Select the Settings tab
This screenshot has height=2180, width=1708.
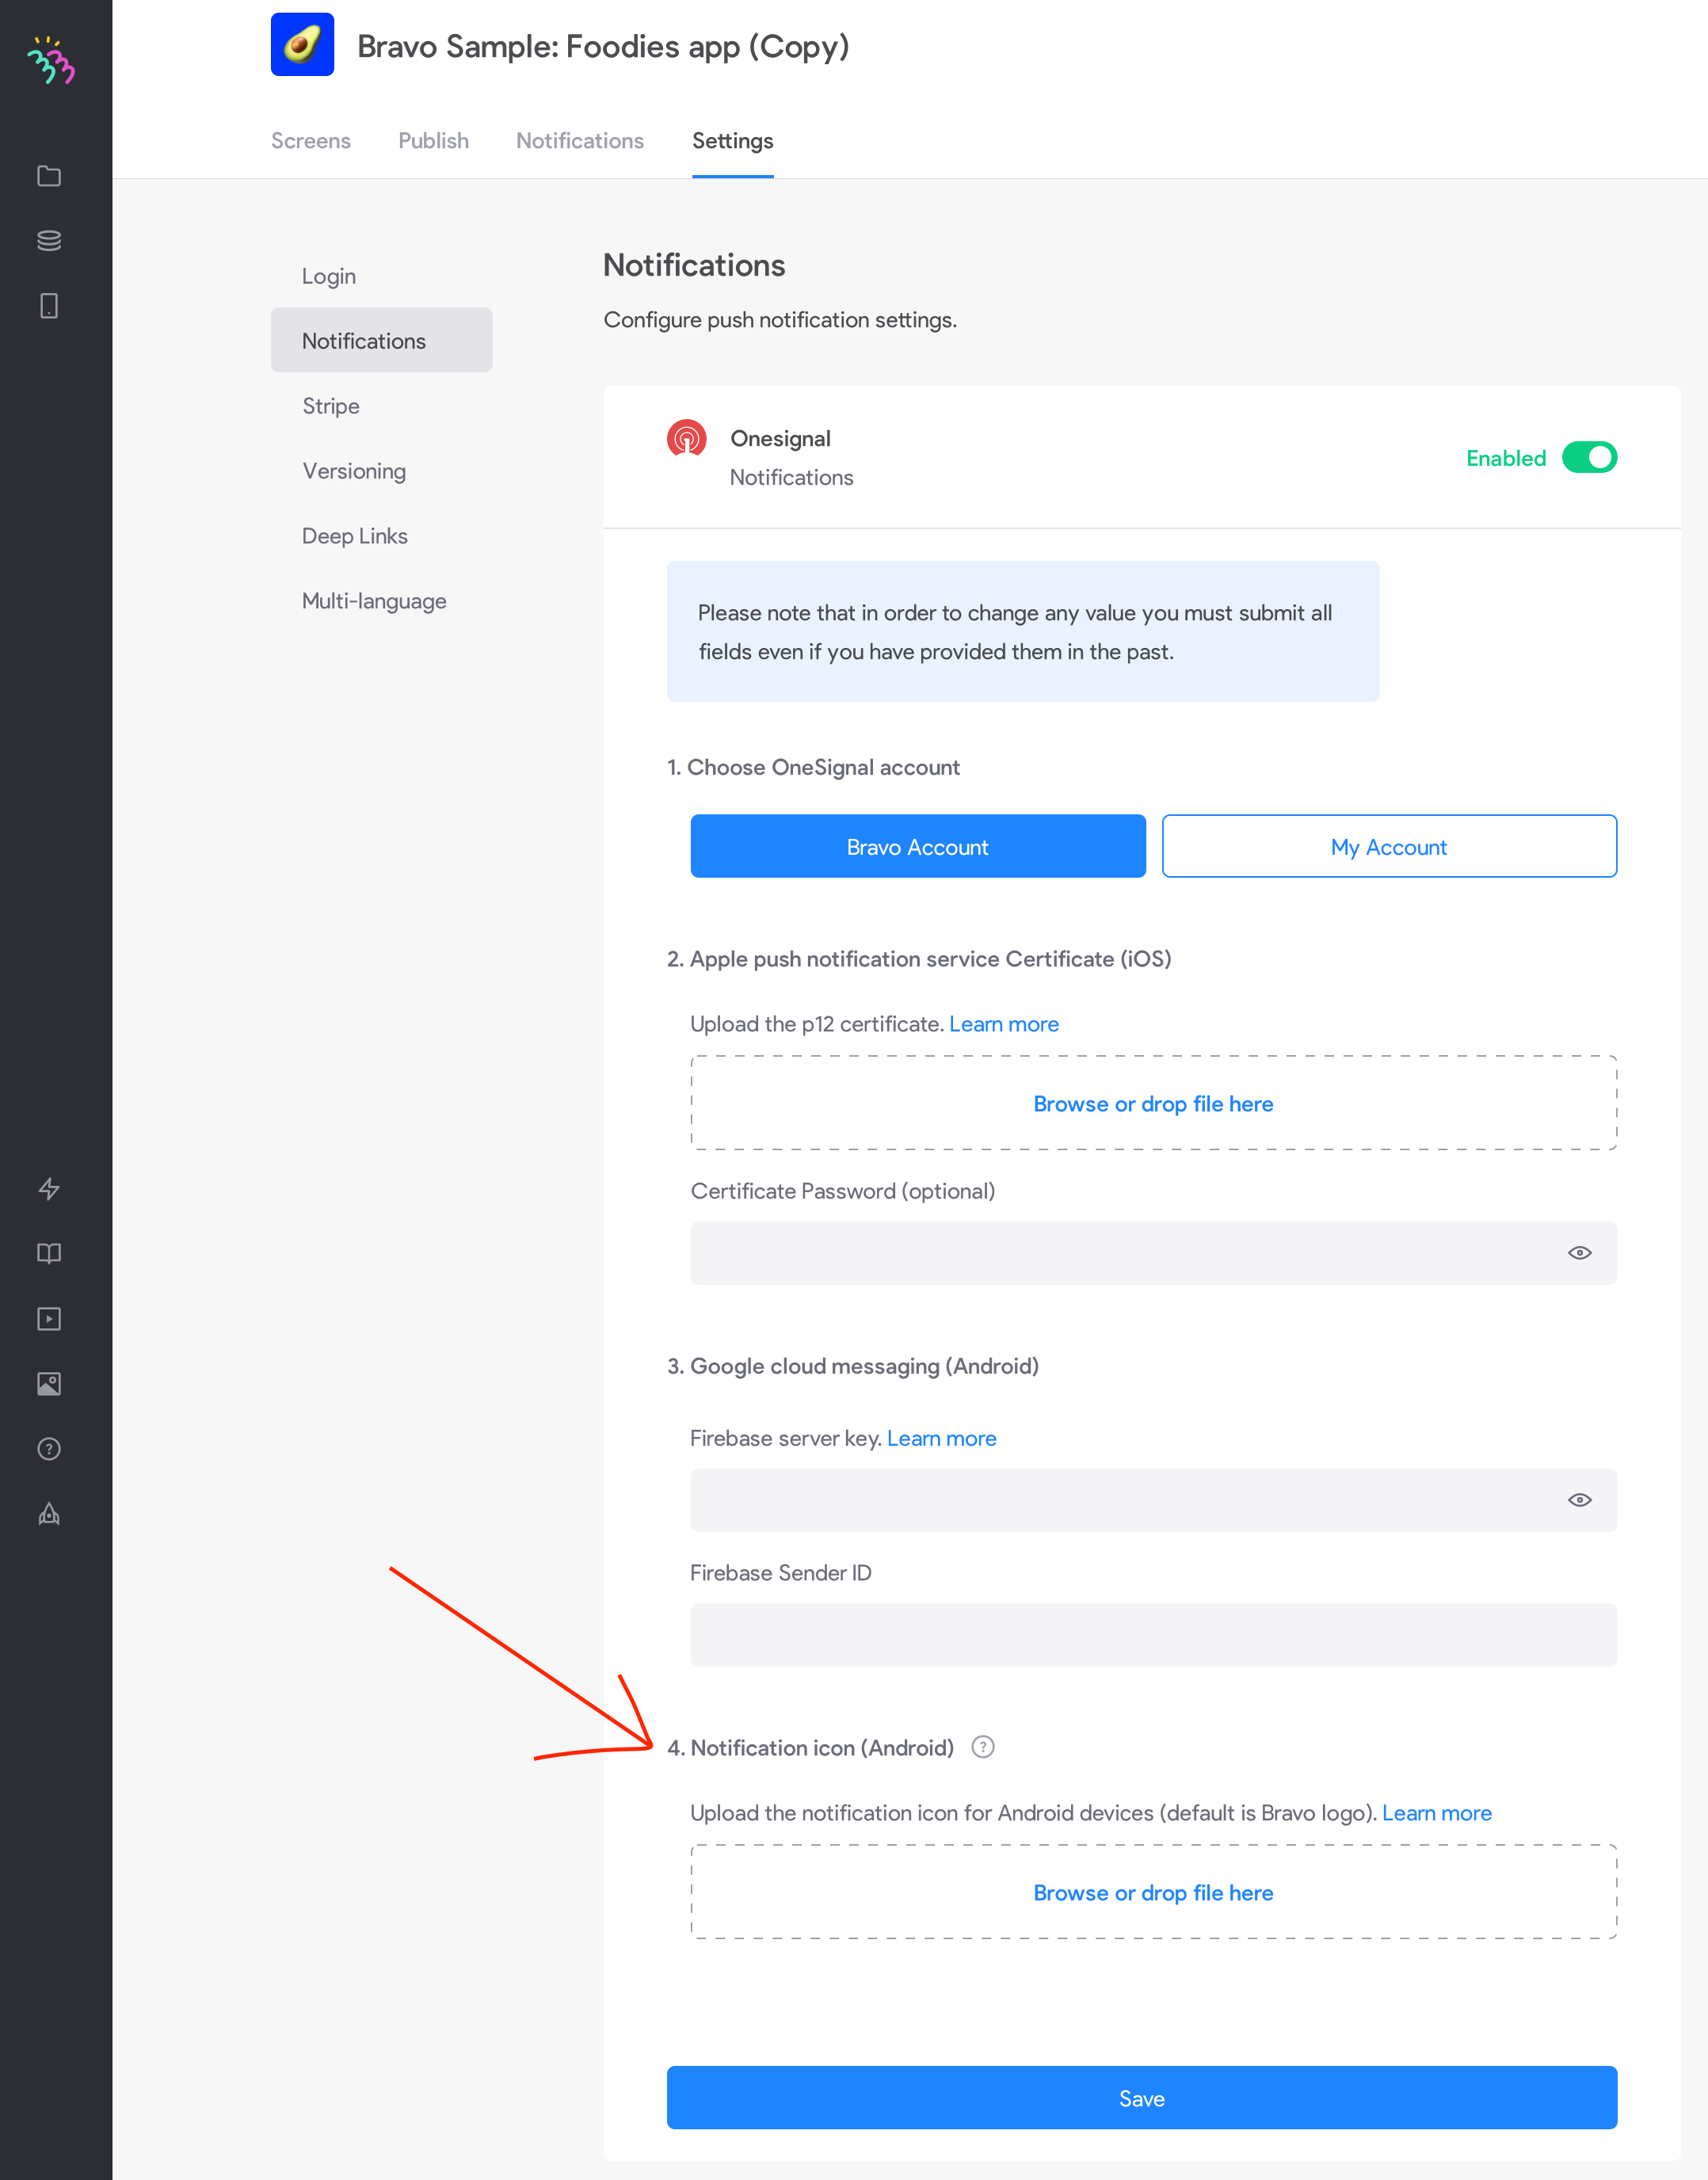point(733,141)
